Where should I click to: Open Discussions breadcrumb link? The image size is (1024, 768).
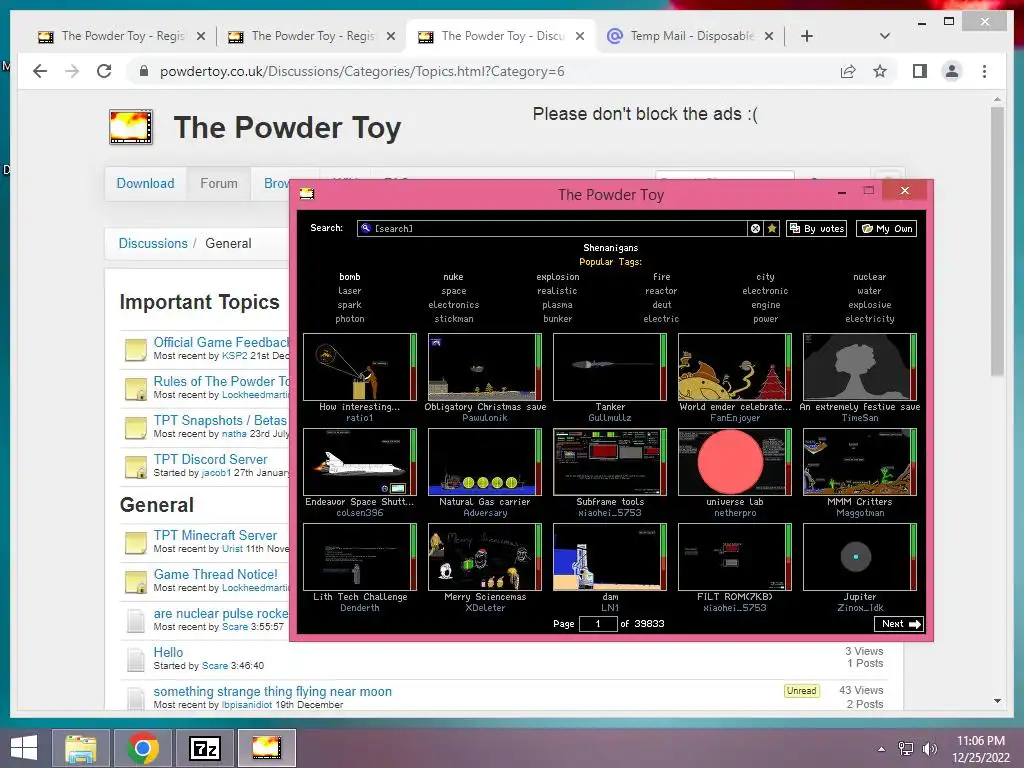(x=153, y=243)
